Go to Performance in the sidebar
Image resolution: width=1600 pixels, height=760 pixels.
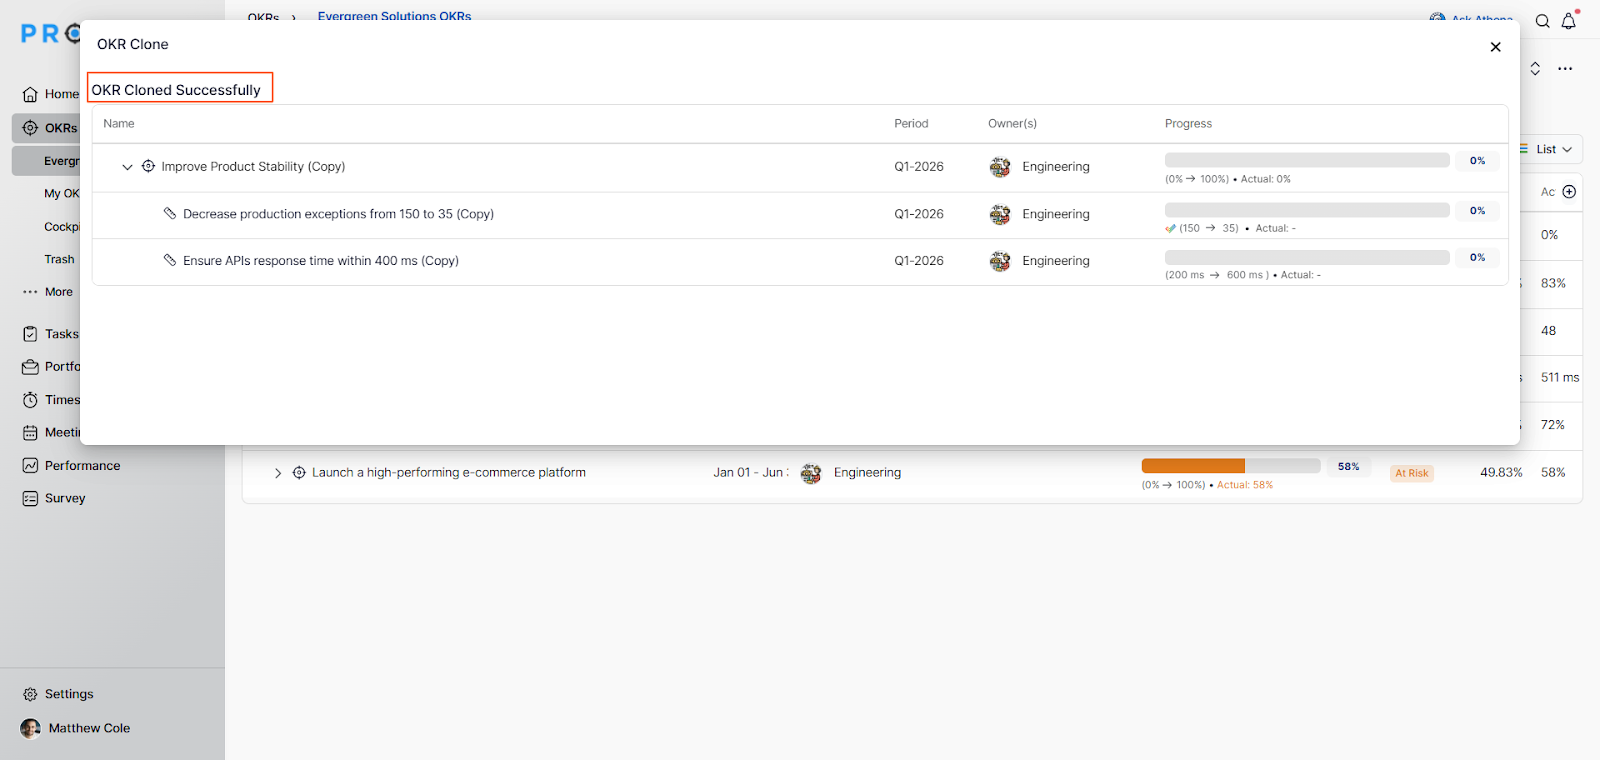click(x=82, y=466)
